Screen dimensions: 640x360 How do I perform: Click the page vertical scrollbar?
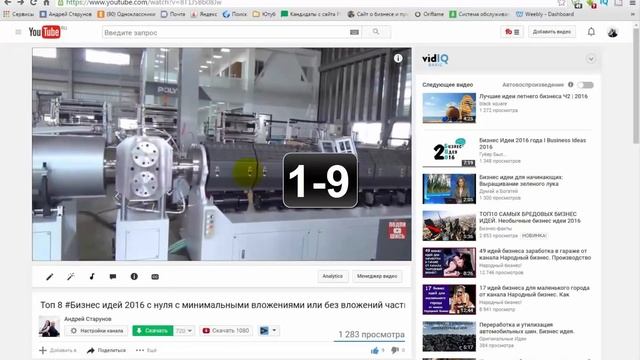636,86
